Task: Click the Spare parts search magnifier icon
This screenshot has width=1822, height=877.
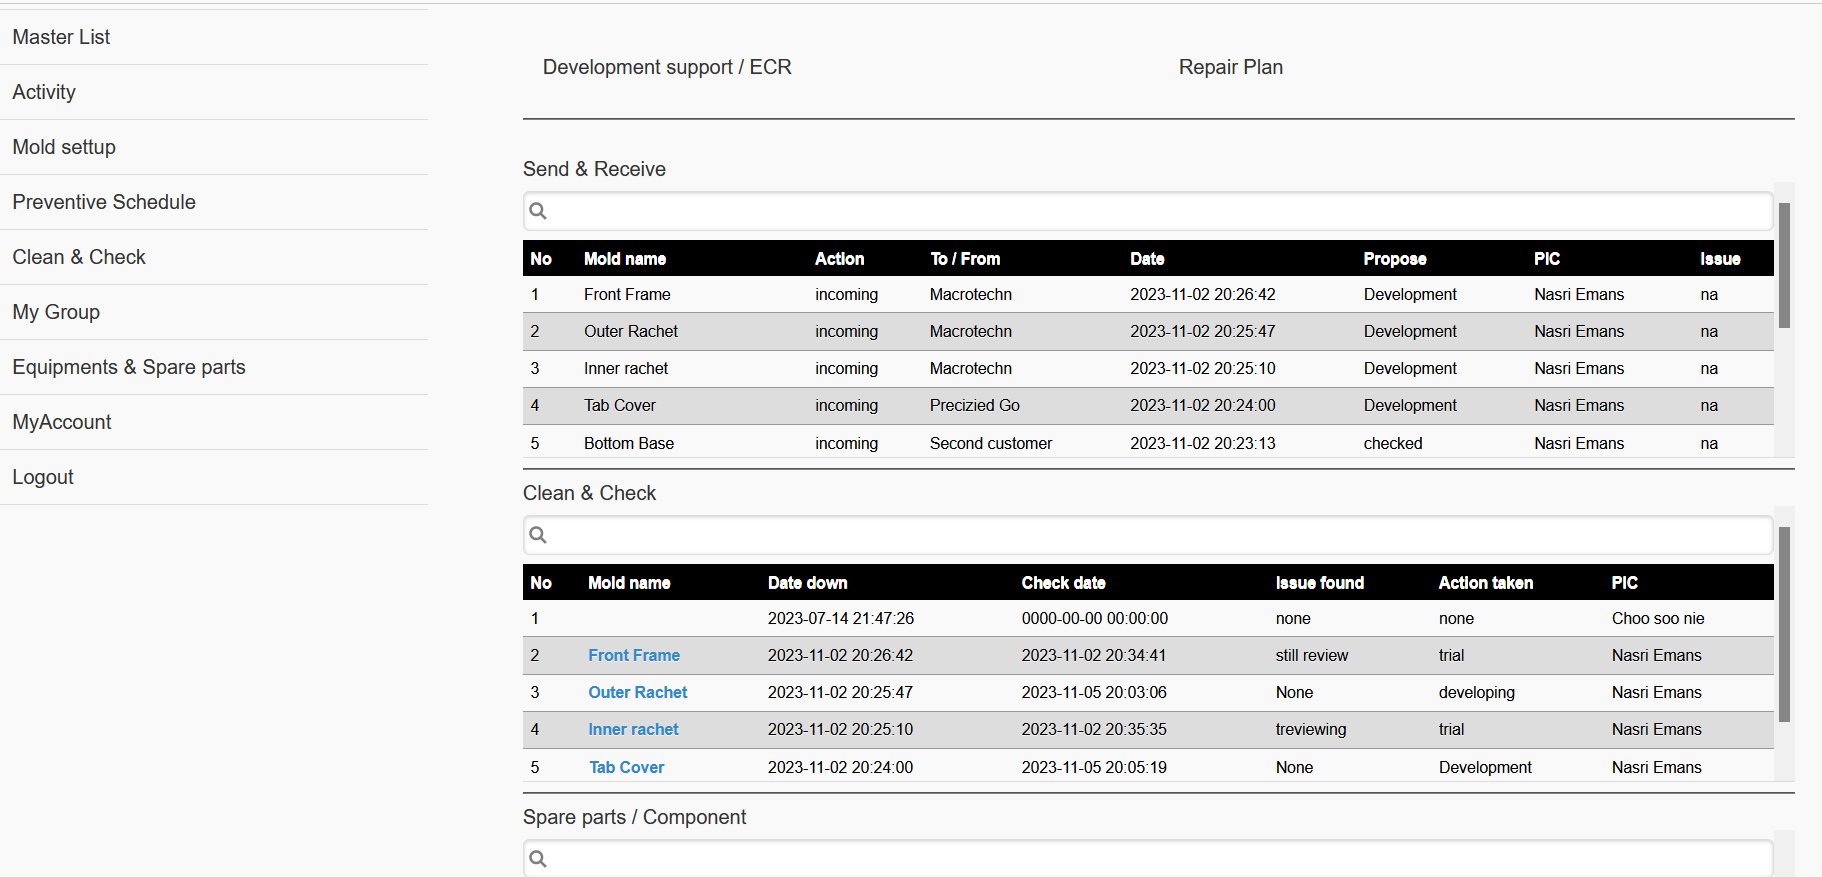Action: tap(538, 859)
